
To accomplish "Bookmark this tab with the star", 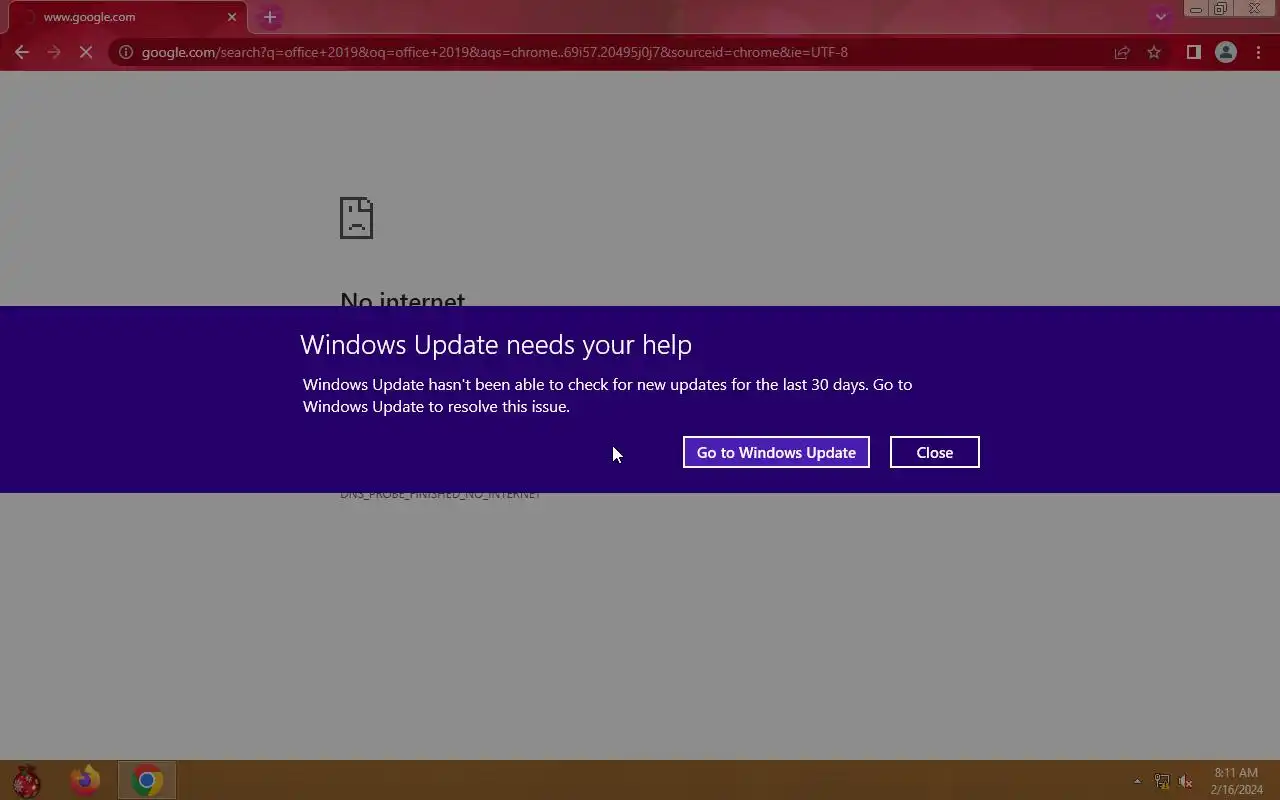I will pos(1154,52).
